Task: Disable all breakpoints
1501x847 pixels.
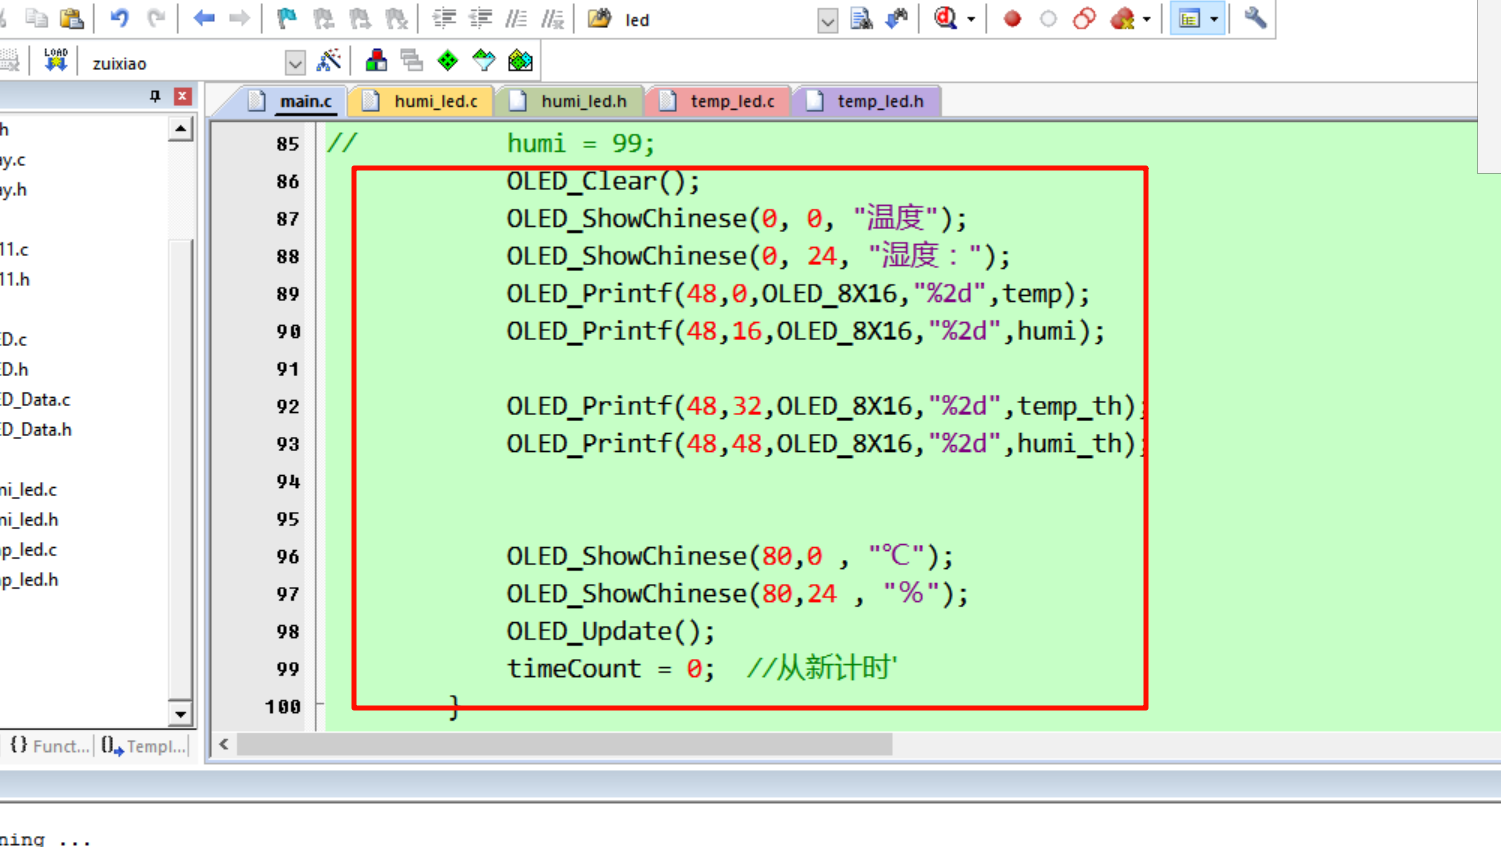Action: pos(1084,18)
